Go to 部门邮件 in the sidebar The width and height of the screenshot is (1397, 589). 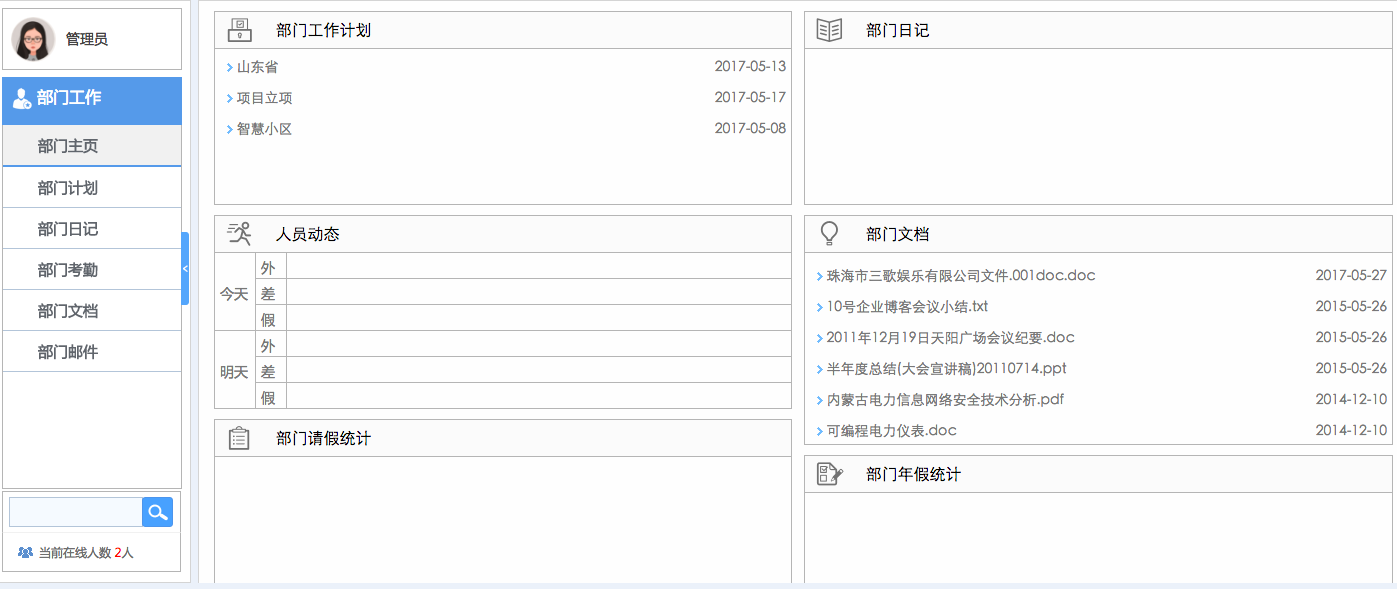click(68, 352)
